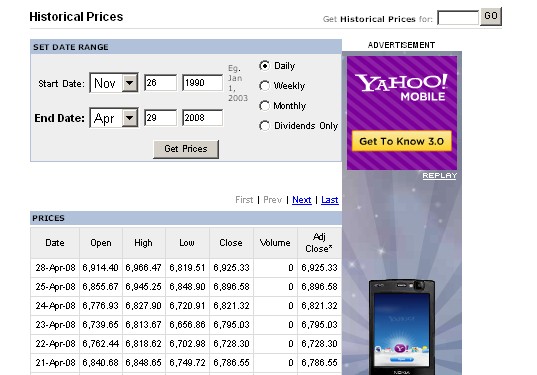Viewport: 537px width, 375px height.
Task: Select the Daily radio button
Action: coord(264,65)
